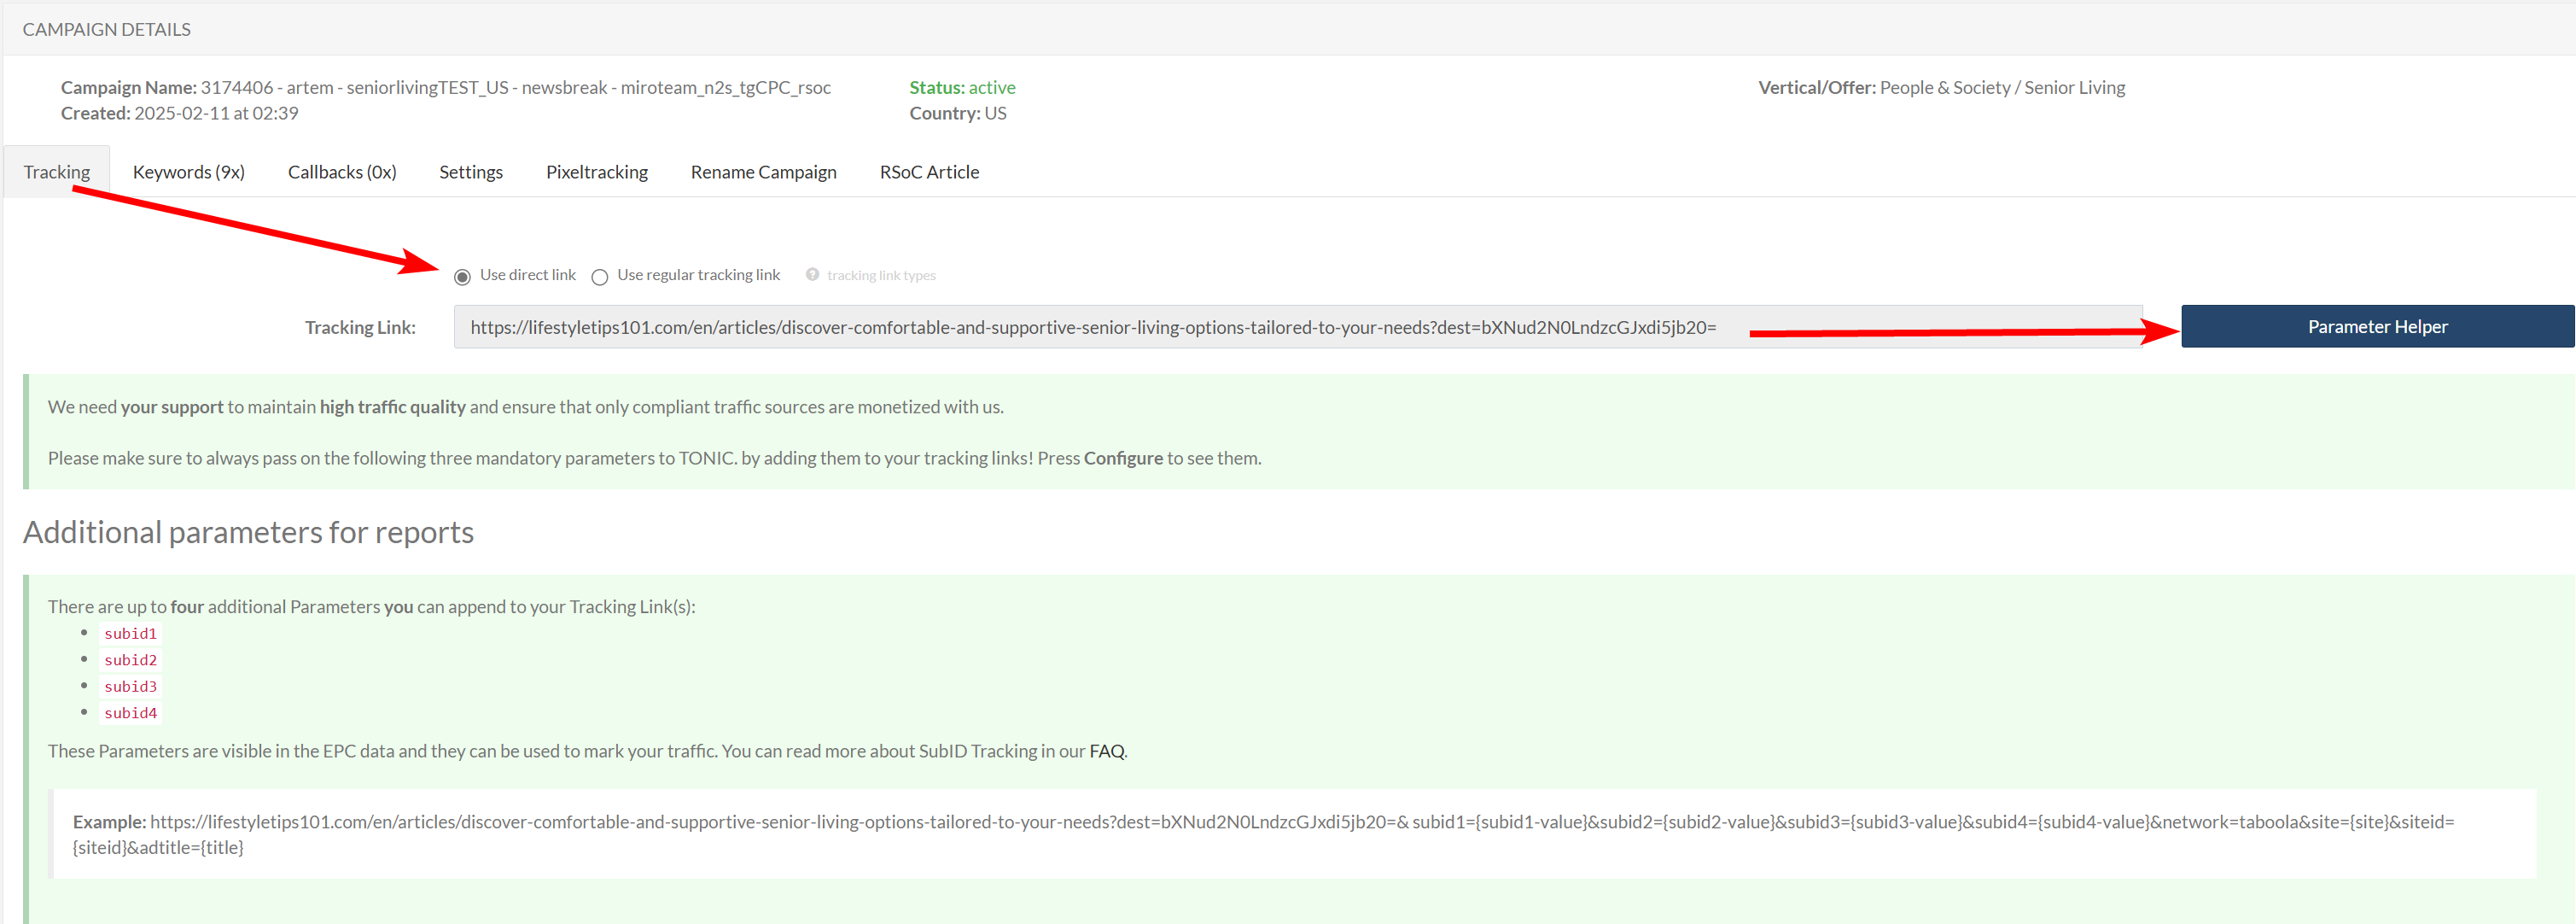
Task: Click the tracking link types text
Action: [x=881, y=275]
